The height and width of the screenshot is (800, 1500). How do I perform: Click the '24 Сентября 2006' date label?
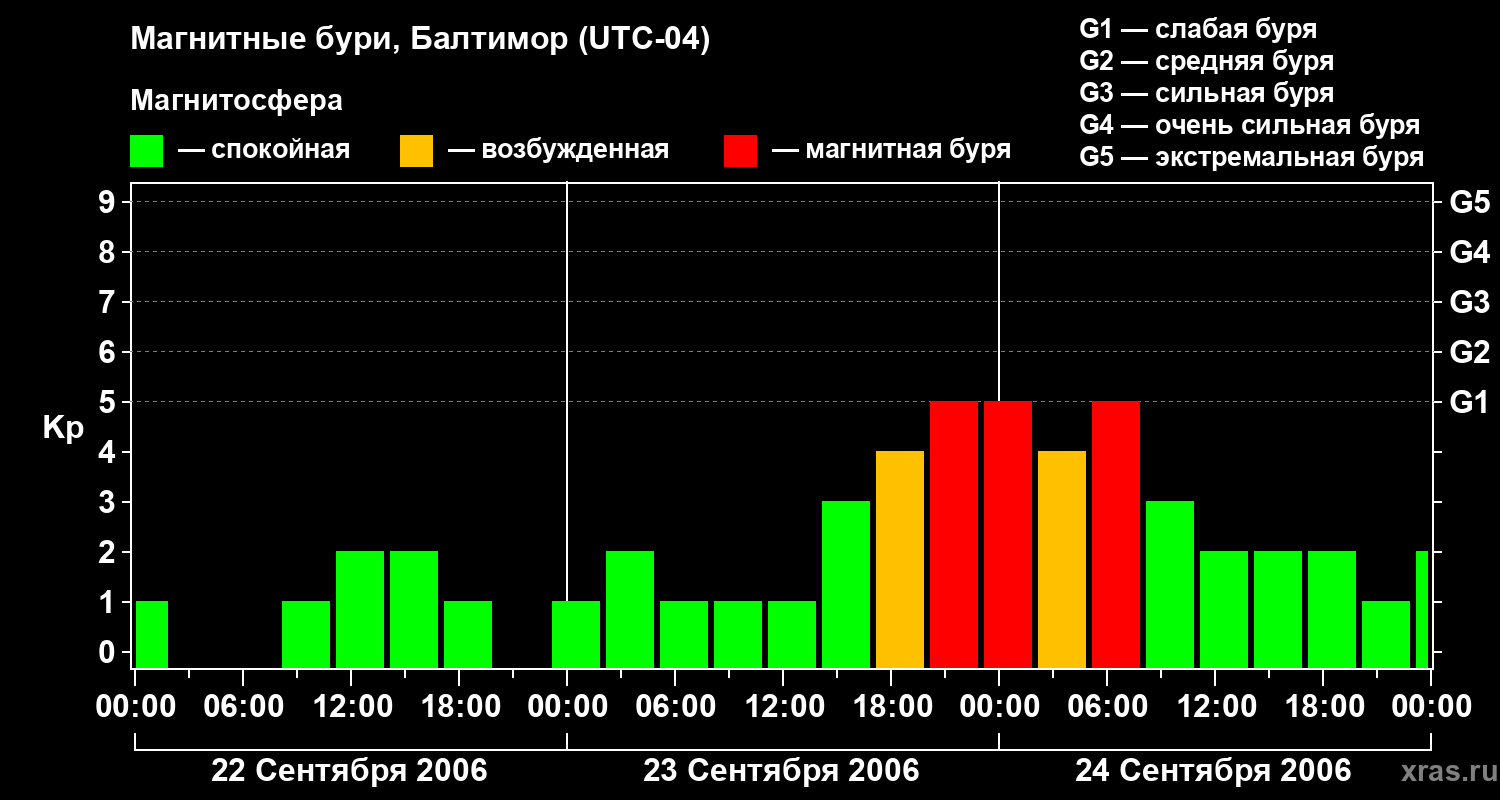pos(1213,771)
